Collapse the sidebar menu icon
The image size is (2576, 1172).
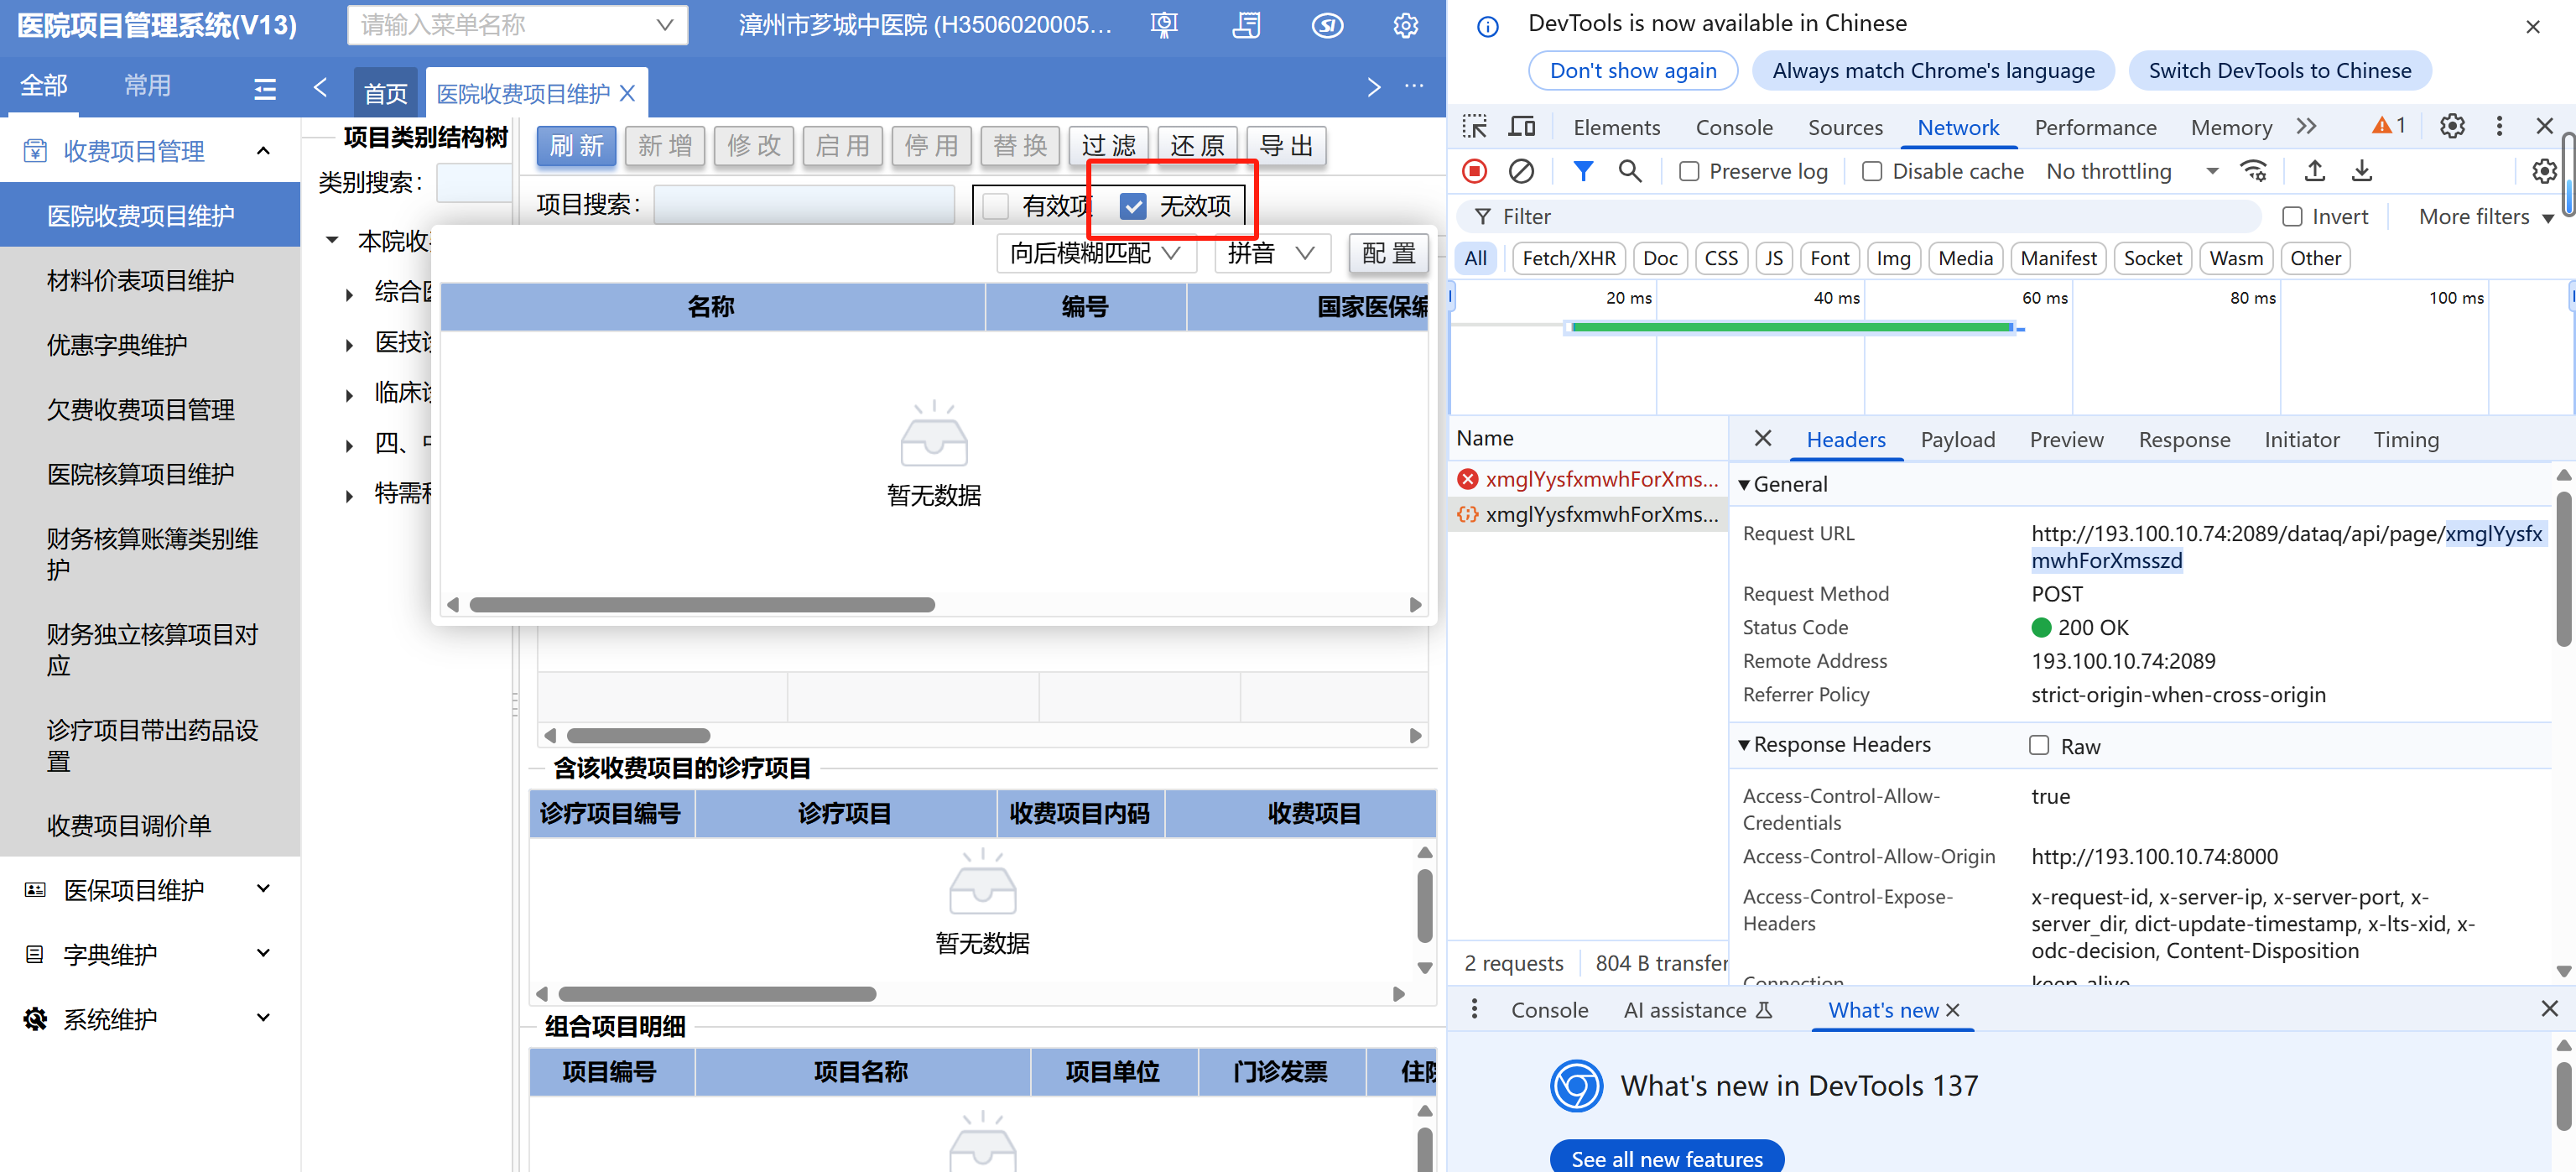point(265,88)
